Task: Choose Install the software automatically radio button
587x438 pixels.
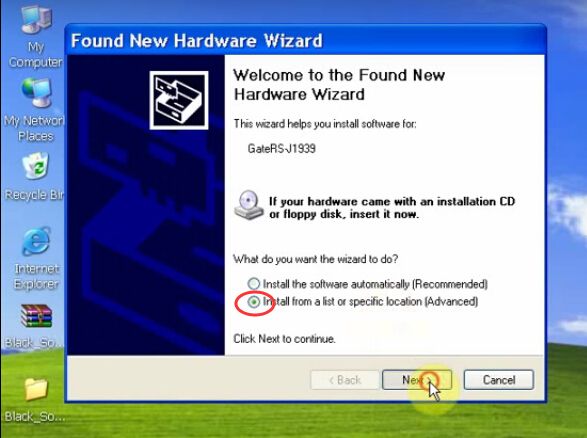Action: pos(254,283)
